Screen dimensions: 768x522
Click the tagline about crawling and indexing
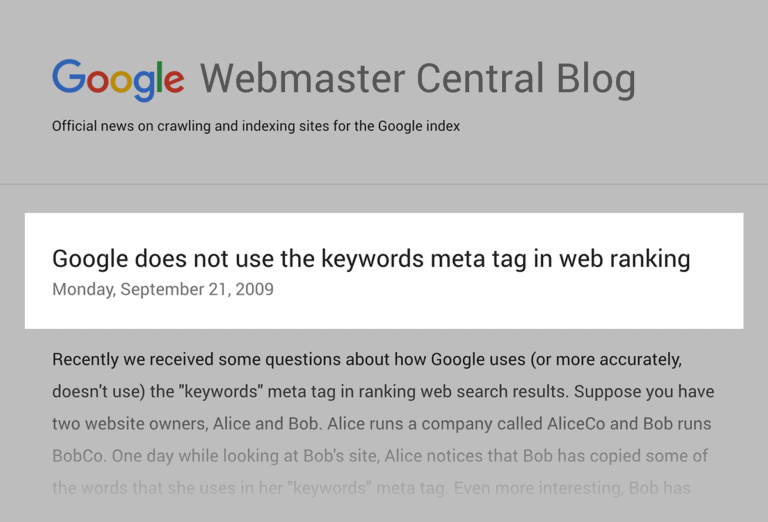tap(256, 126)
